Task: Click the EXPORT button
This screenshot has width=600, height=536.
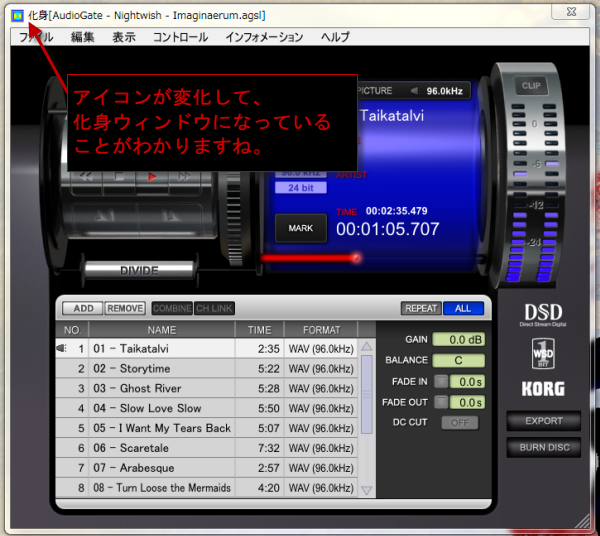Action: (544, 421)
